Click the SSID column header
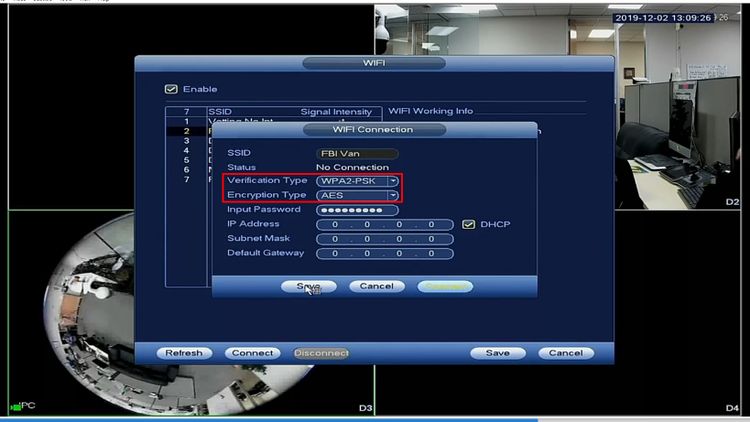This screenshot has height=422, width=750. click(220, 112)
